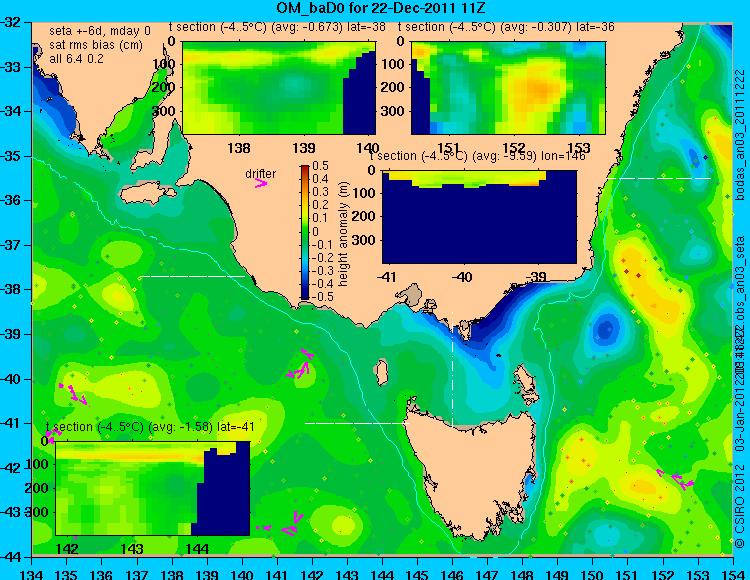Click the title 'OM_baD0 for 22-Dec-2011 11Z'
This screenshot has height=580, width=750.
coord(381,8)
